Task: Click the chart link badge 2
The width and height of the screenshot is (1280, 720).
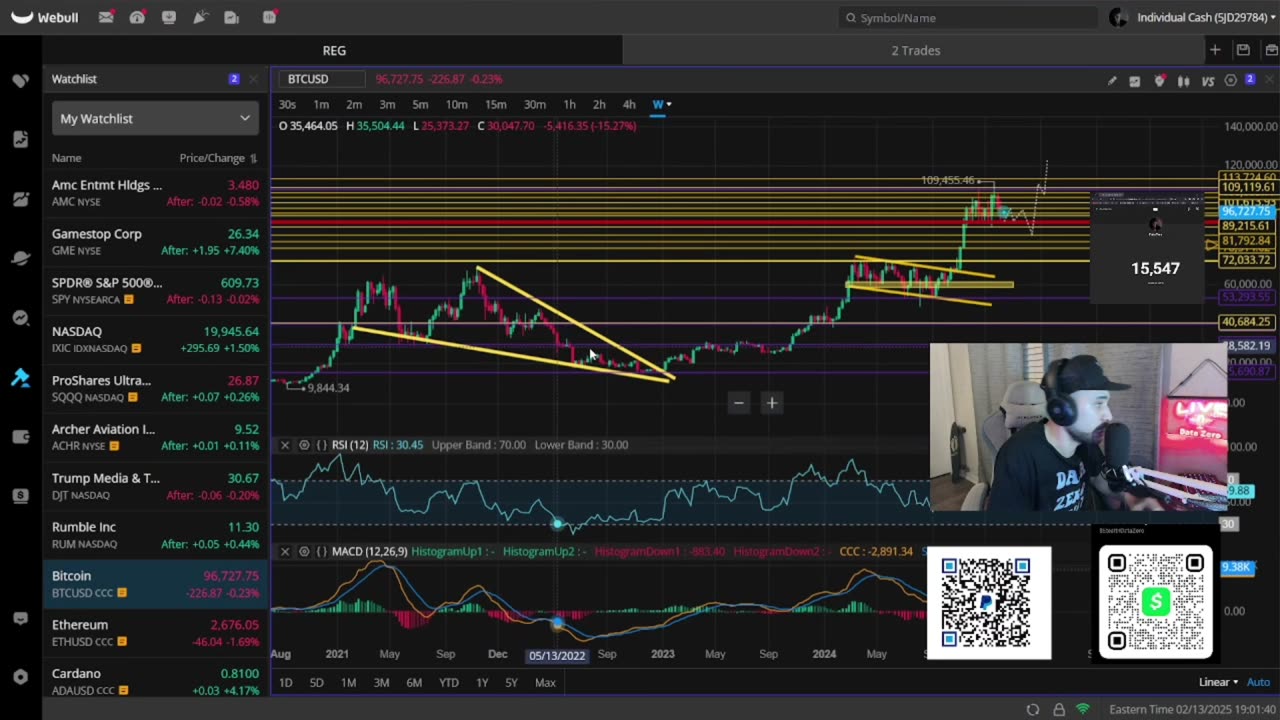Action: [x=1250, y=80]
